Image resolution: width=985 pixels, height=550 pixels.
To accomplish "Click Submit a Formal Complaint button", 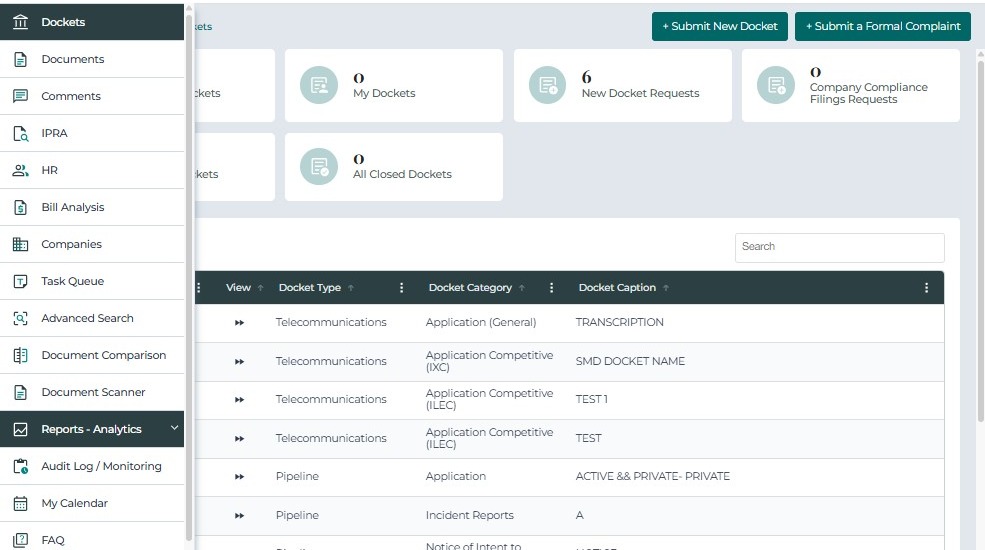I will pos(883,26).
